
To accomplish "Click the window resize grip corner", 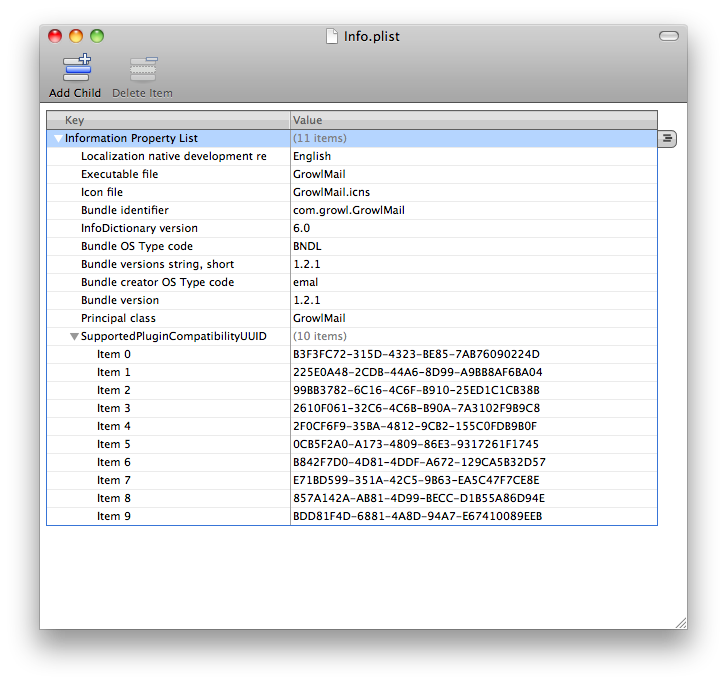I will [x=681, y=623].
